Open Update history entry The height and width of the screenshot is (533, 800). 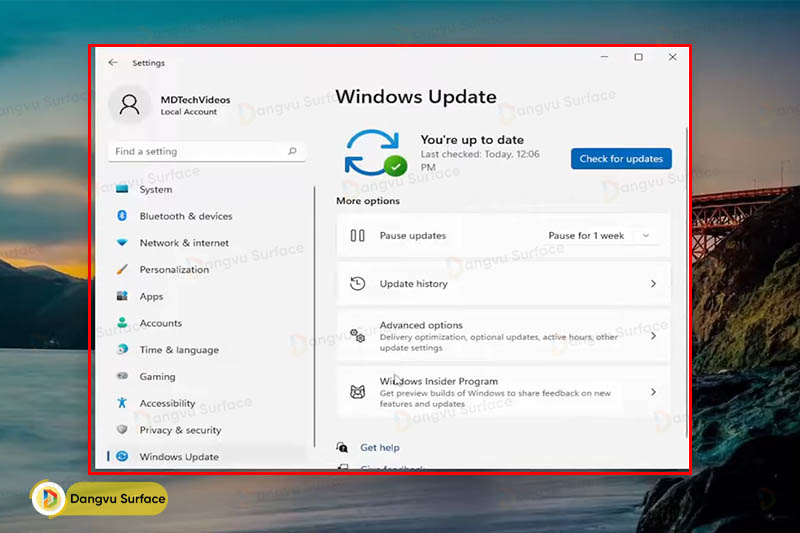503,284
